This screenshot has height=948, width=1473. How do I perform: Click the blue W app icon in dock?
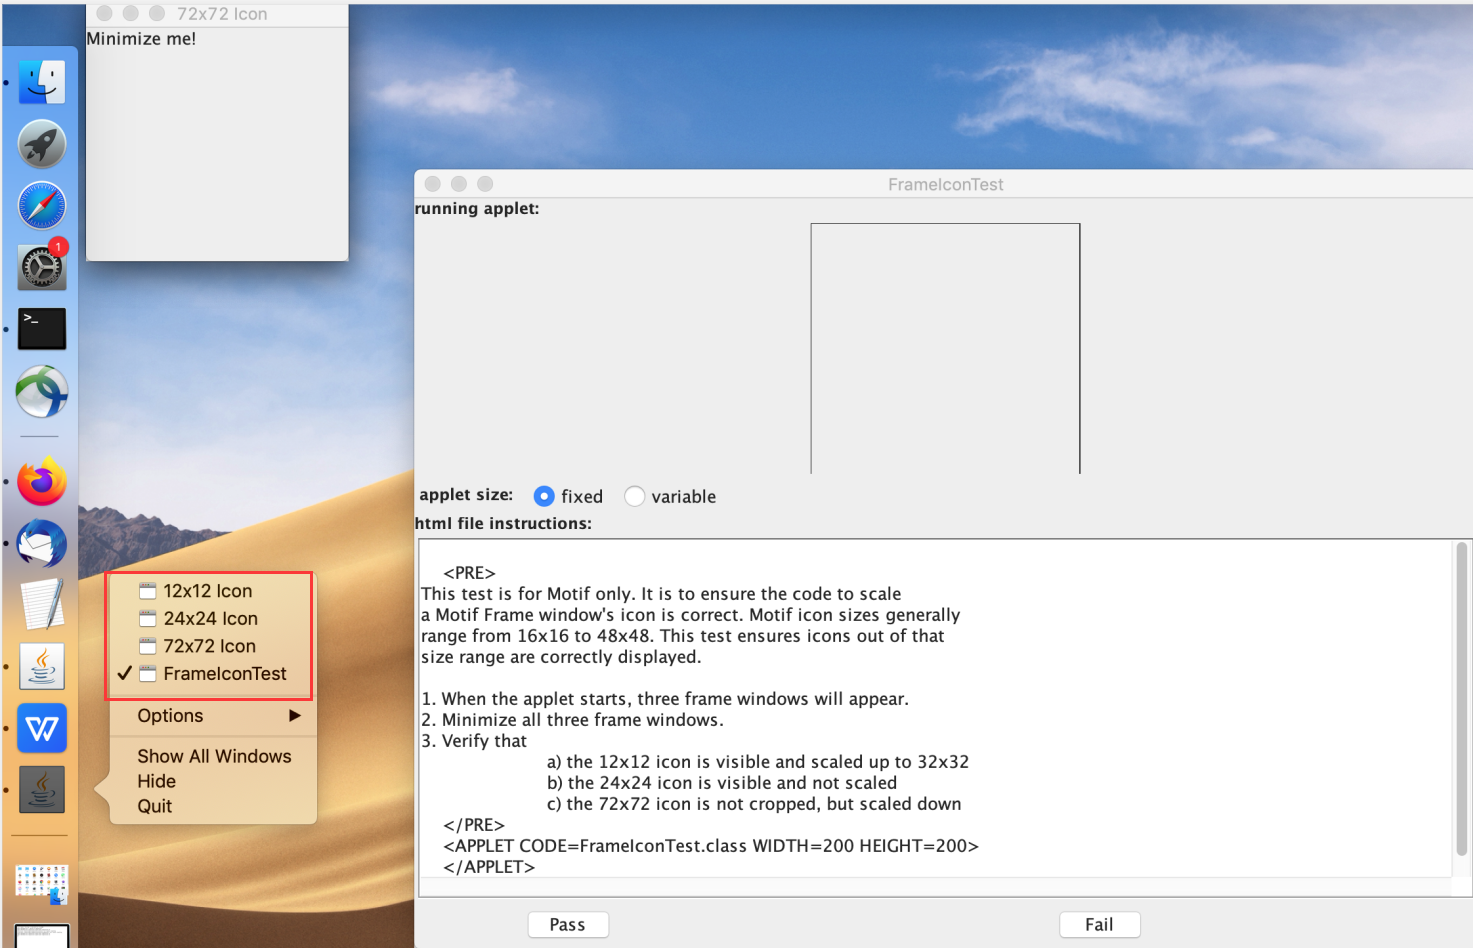coord(42,728)
